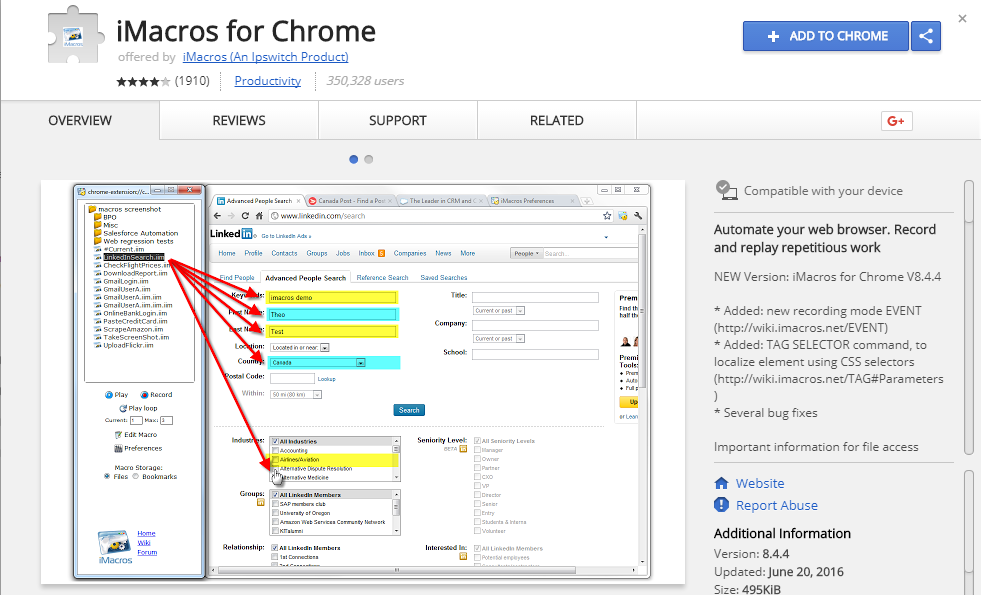Click the reload icon in the preview's browser
Viewport: 981px width, 595px height.
point(245,216)
